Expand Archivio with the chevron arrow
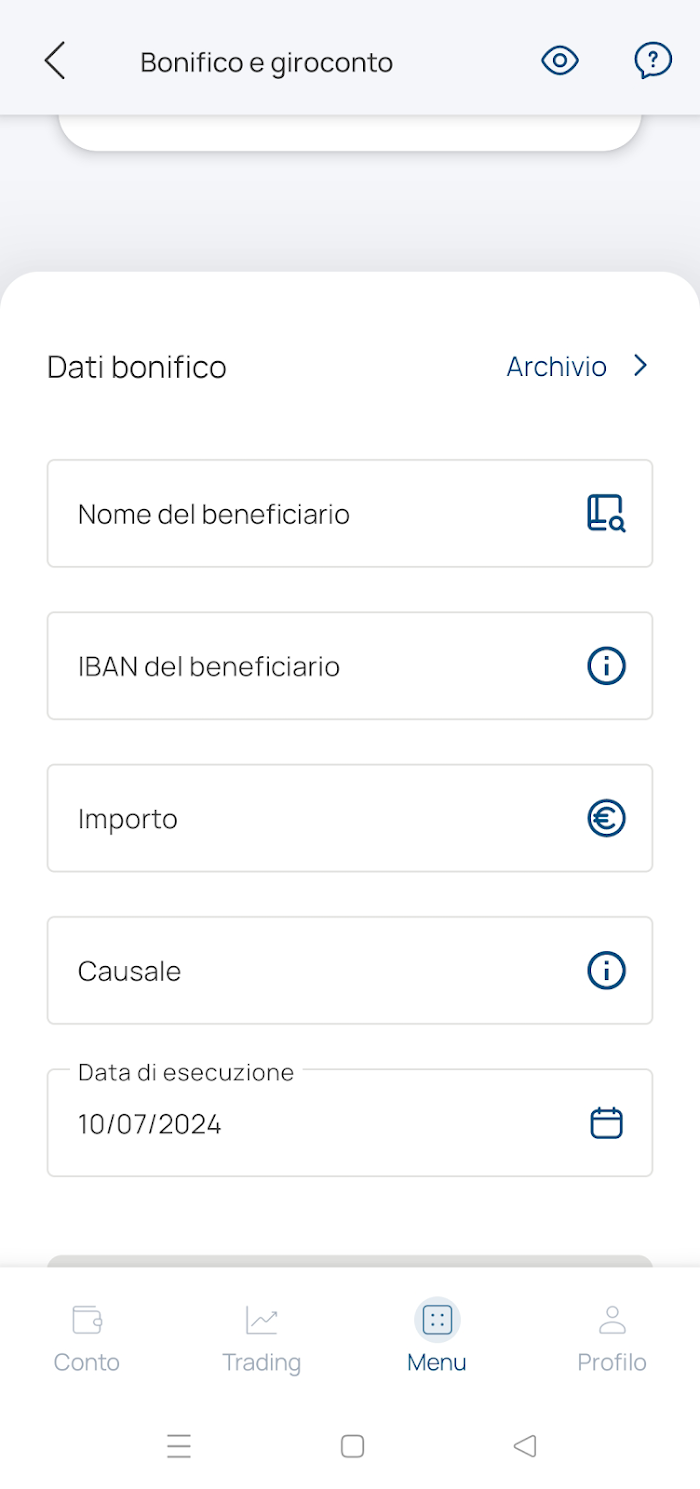The image size is (700, 1489). pos(641,366)
